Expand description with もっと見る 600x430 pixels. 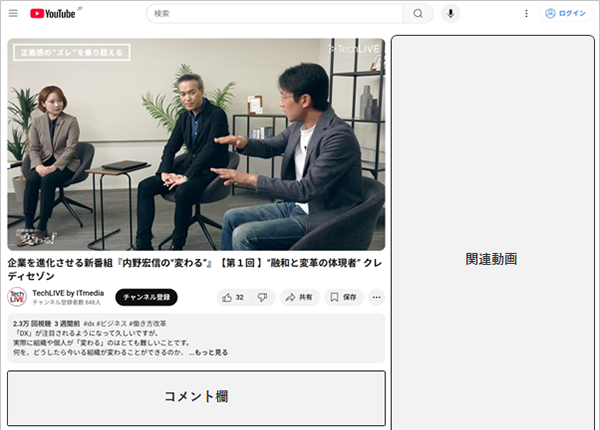(212, 352)
